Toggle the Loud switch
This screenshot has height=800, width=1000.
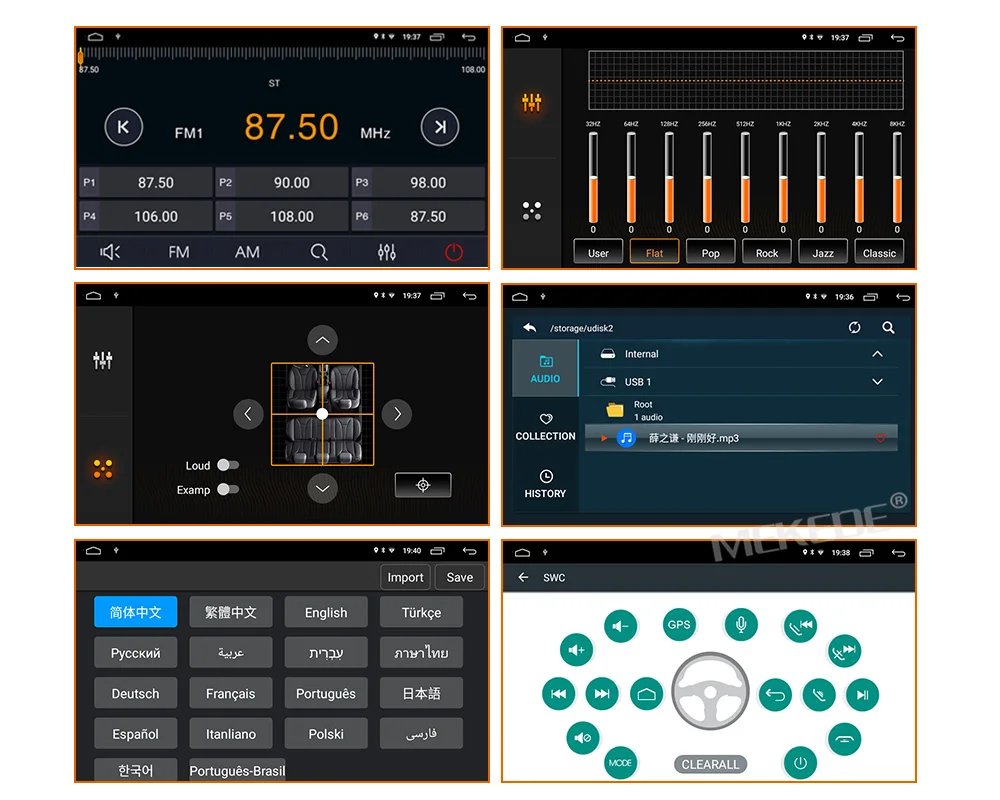[228, 465]
